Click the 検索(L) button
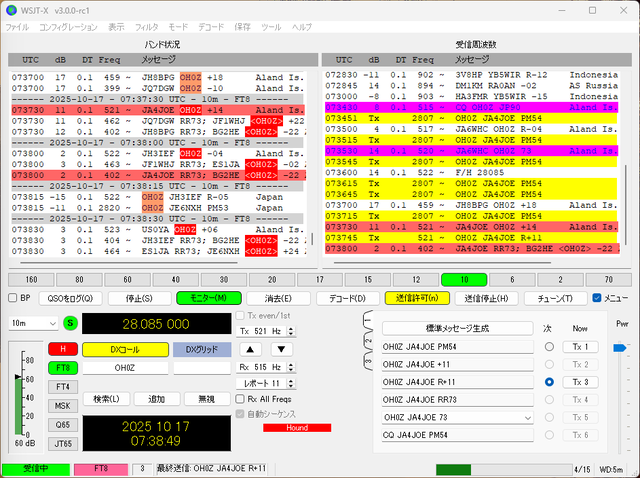 coord(106,399)
